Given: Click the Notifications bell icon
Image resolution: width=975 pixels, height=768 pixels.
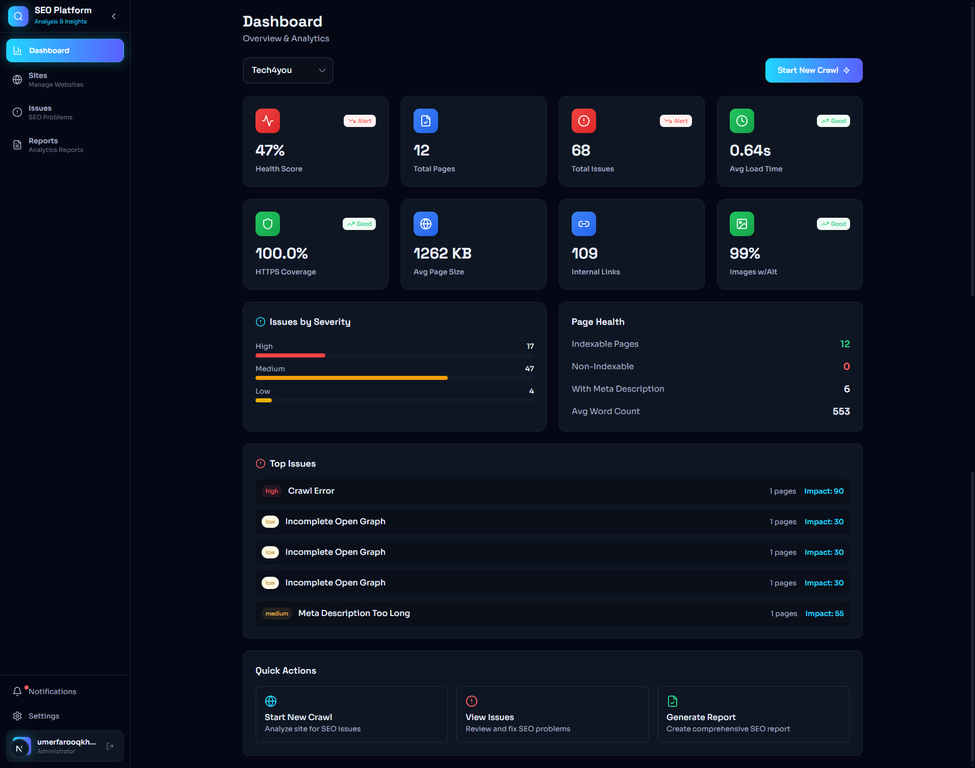Looking at the screenshot, I should [x=16, y=691].
